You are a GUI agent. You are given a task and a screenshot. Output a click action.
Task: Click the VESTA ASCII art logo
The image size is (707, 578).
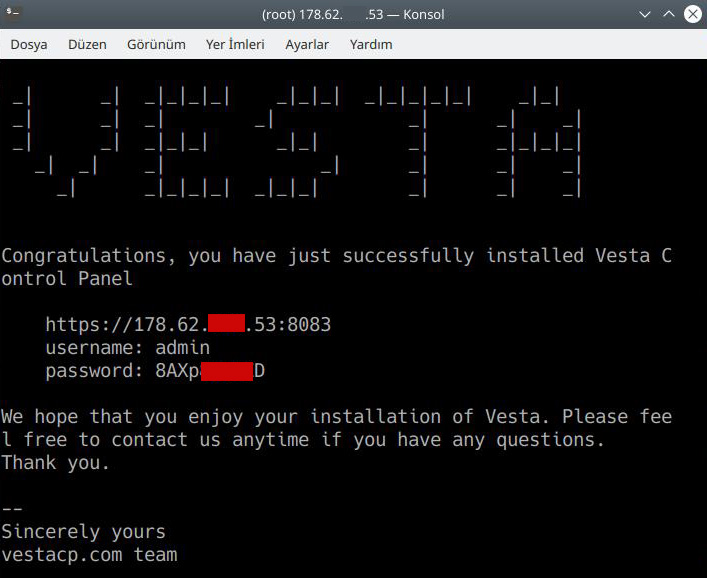click(297, 143)
